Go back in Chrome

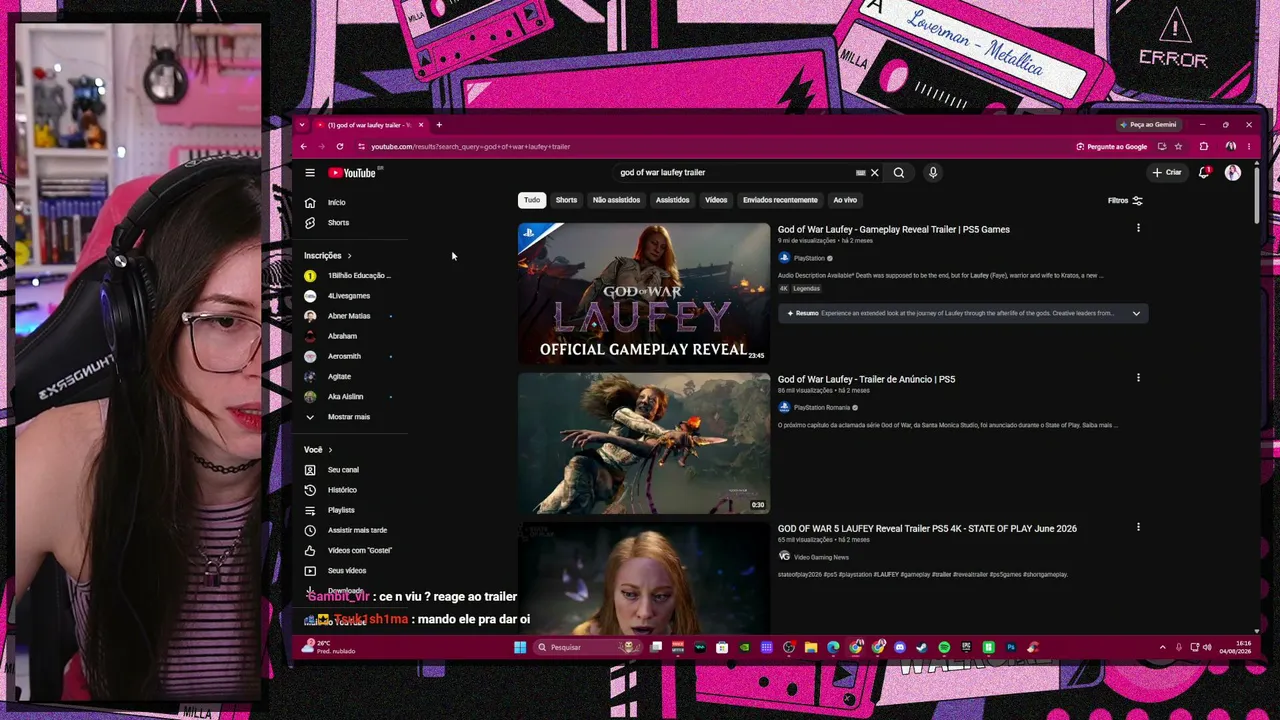304,147
